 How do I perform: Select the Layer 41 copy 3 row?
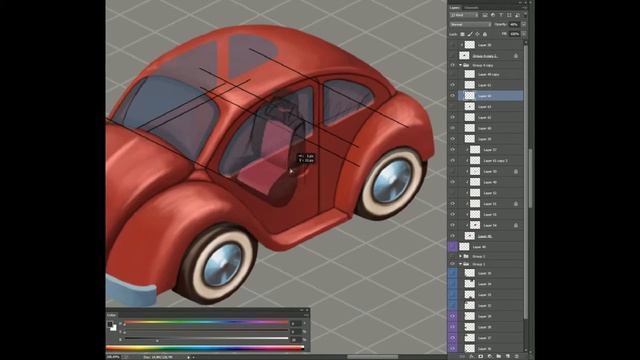490,160
